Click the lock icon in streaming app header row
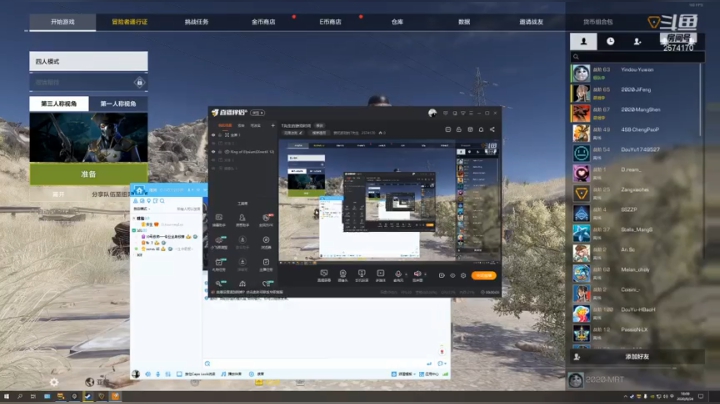Viewport: 720px width, 404px height. click(x=459, y=130)
